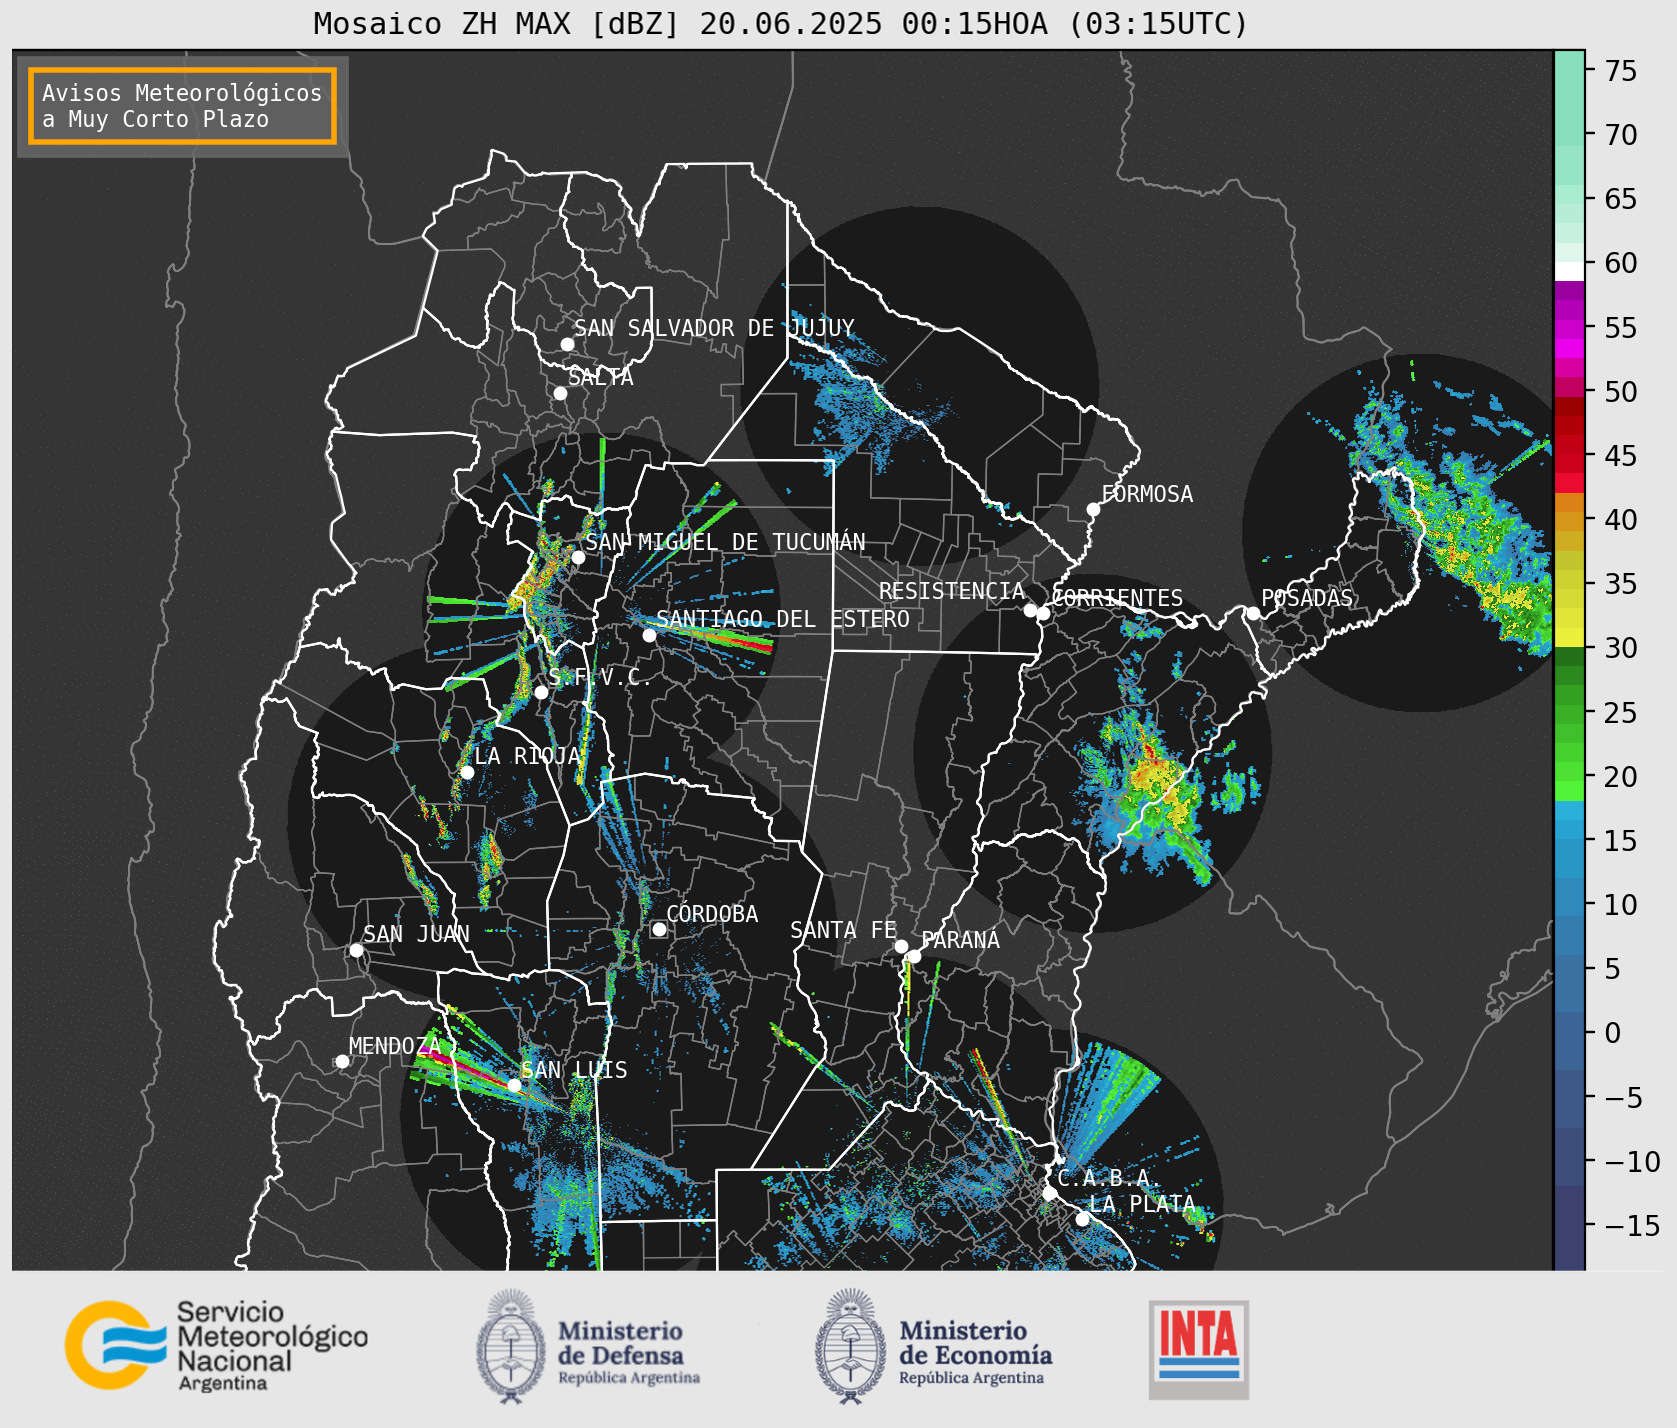Select the Córdoba city marker
The width and height of the screenshot is (1677, 1428).
(659, 929)
